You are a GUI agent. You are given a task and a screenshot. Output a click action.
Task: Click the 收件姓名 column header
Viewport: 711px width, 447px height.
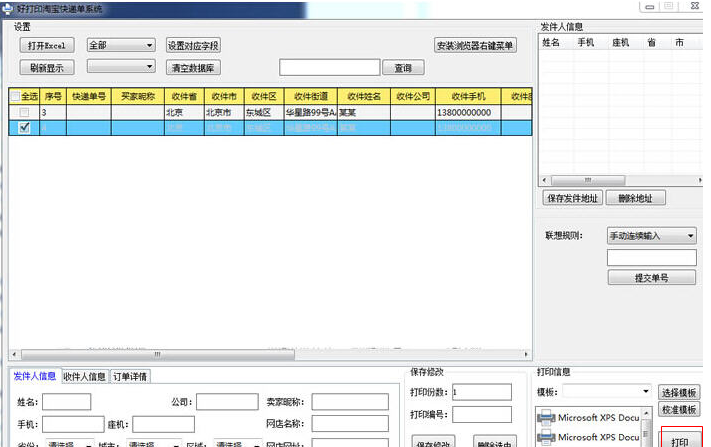click(x=364, y=97)
